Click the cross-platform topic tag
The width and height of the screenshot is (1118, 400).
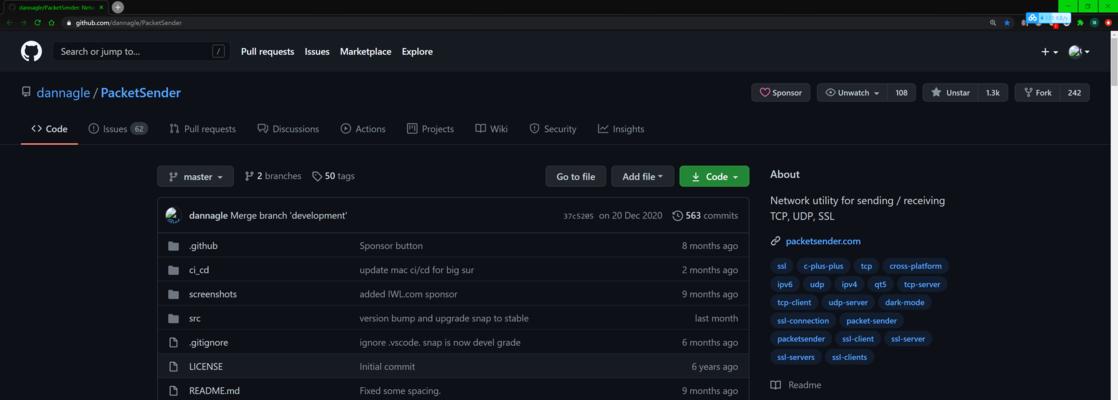[x=916, y=266]
